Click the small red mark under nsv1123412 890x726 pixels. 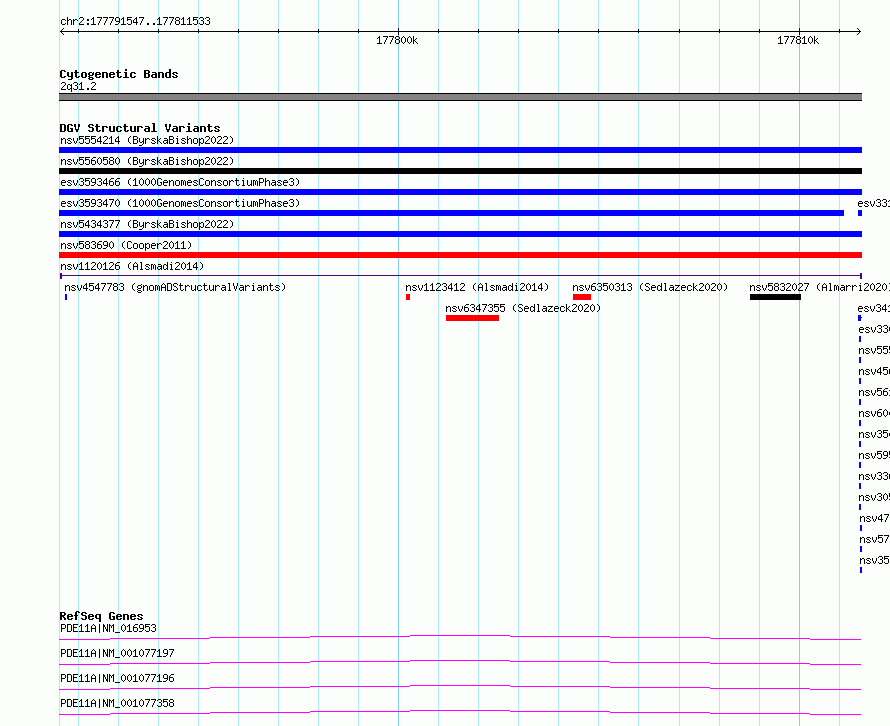point(408,297)
